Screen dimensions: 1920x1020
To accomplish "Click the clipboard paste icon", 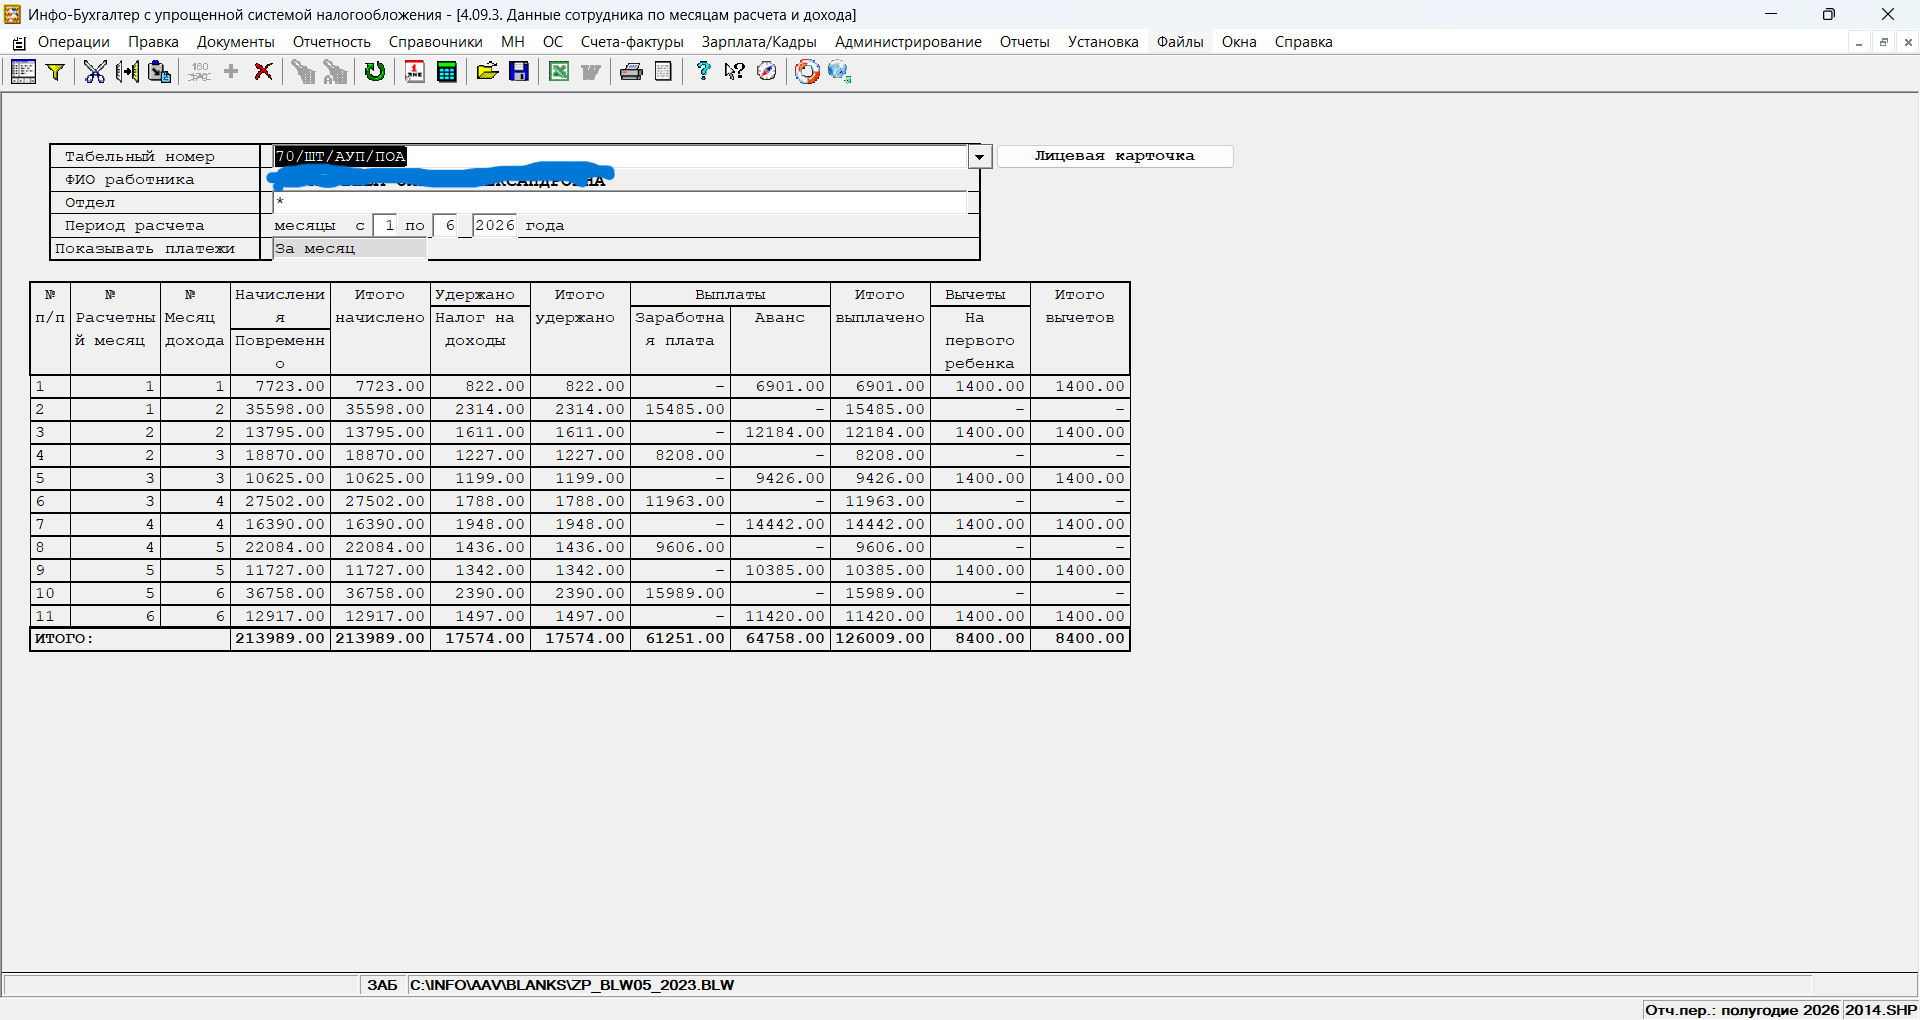I will tap(159, 71).
